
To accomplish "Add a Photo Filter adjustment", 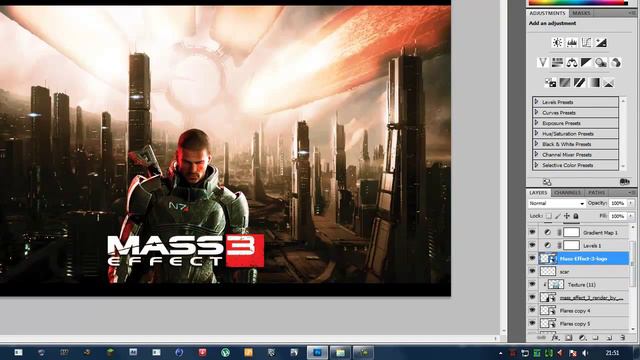I will click(601, 62).
